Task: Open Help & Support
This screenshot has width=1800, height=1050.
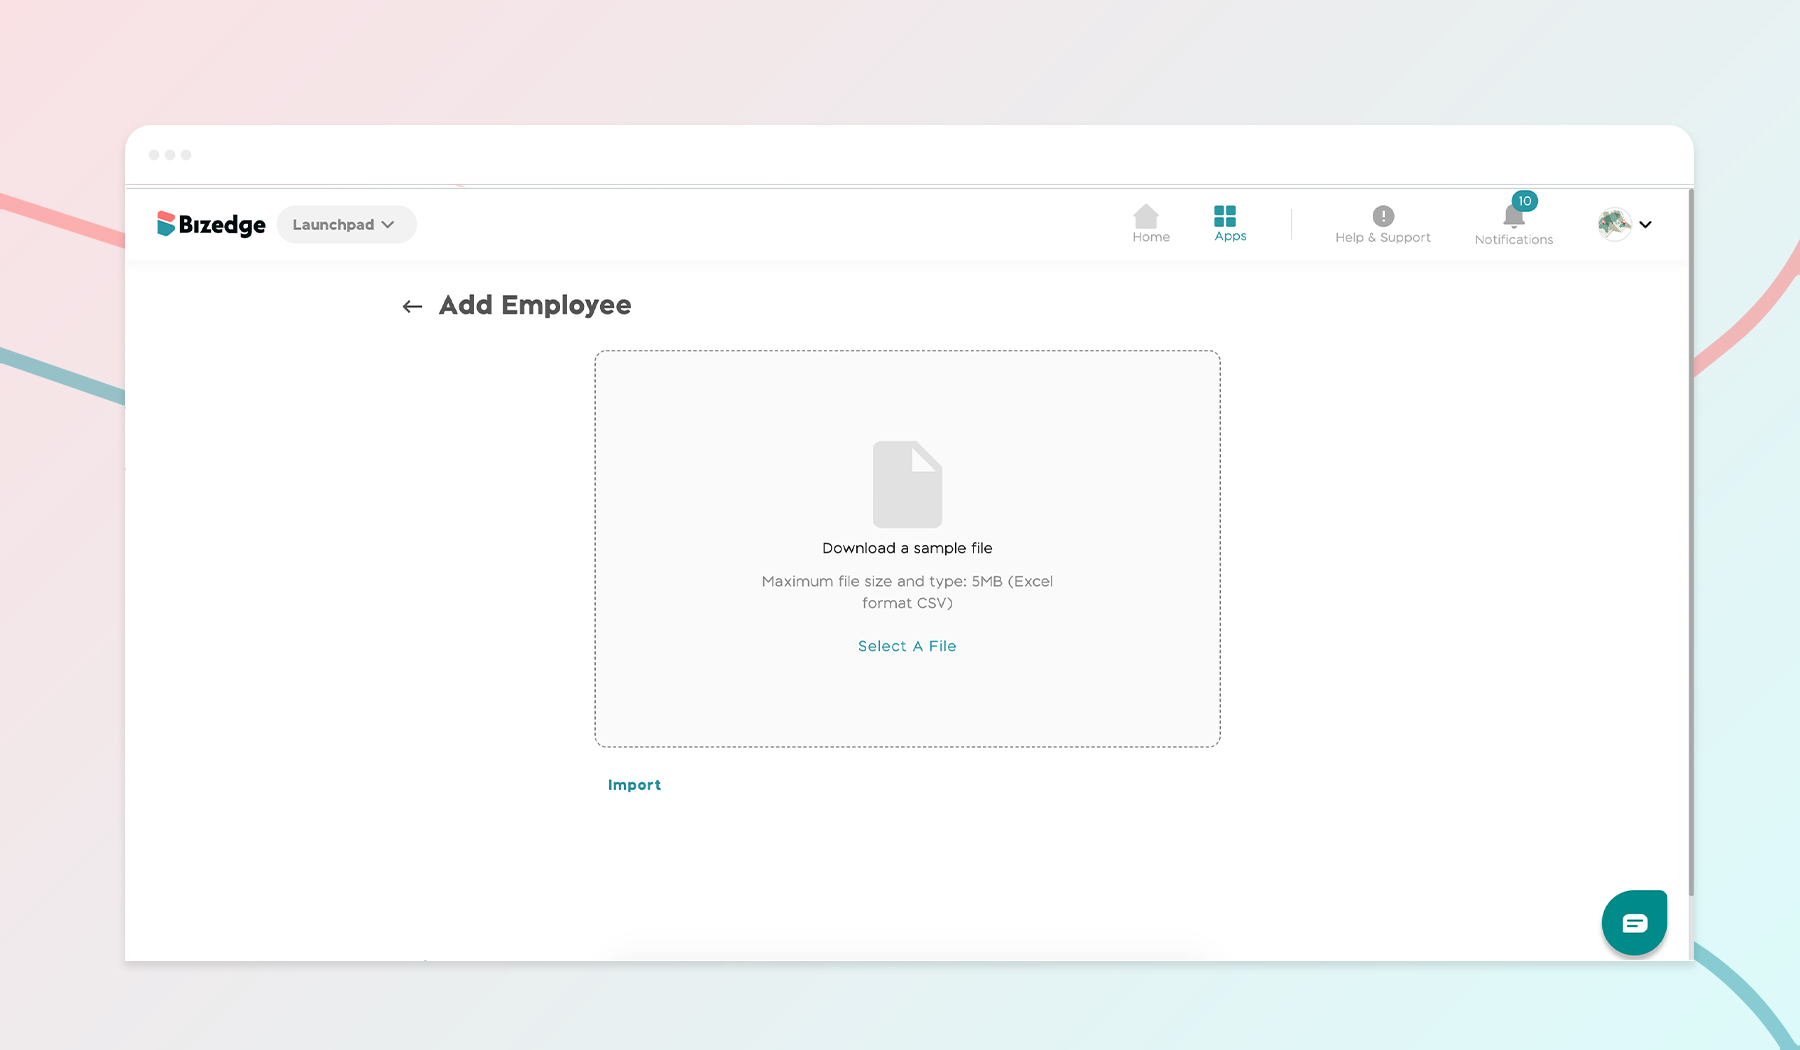Action: tap(1382, 222)
